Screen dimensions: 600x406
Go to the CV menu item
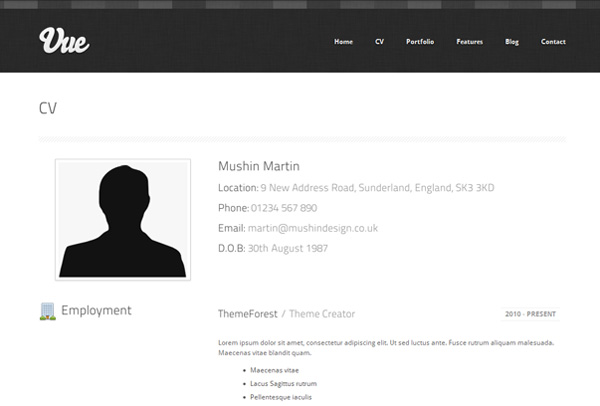[379, 42]
